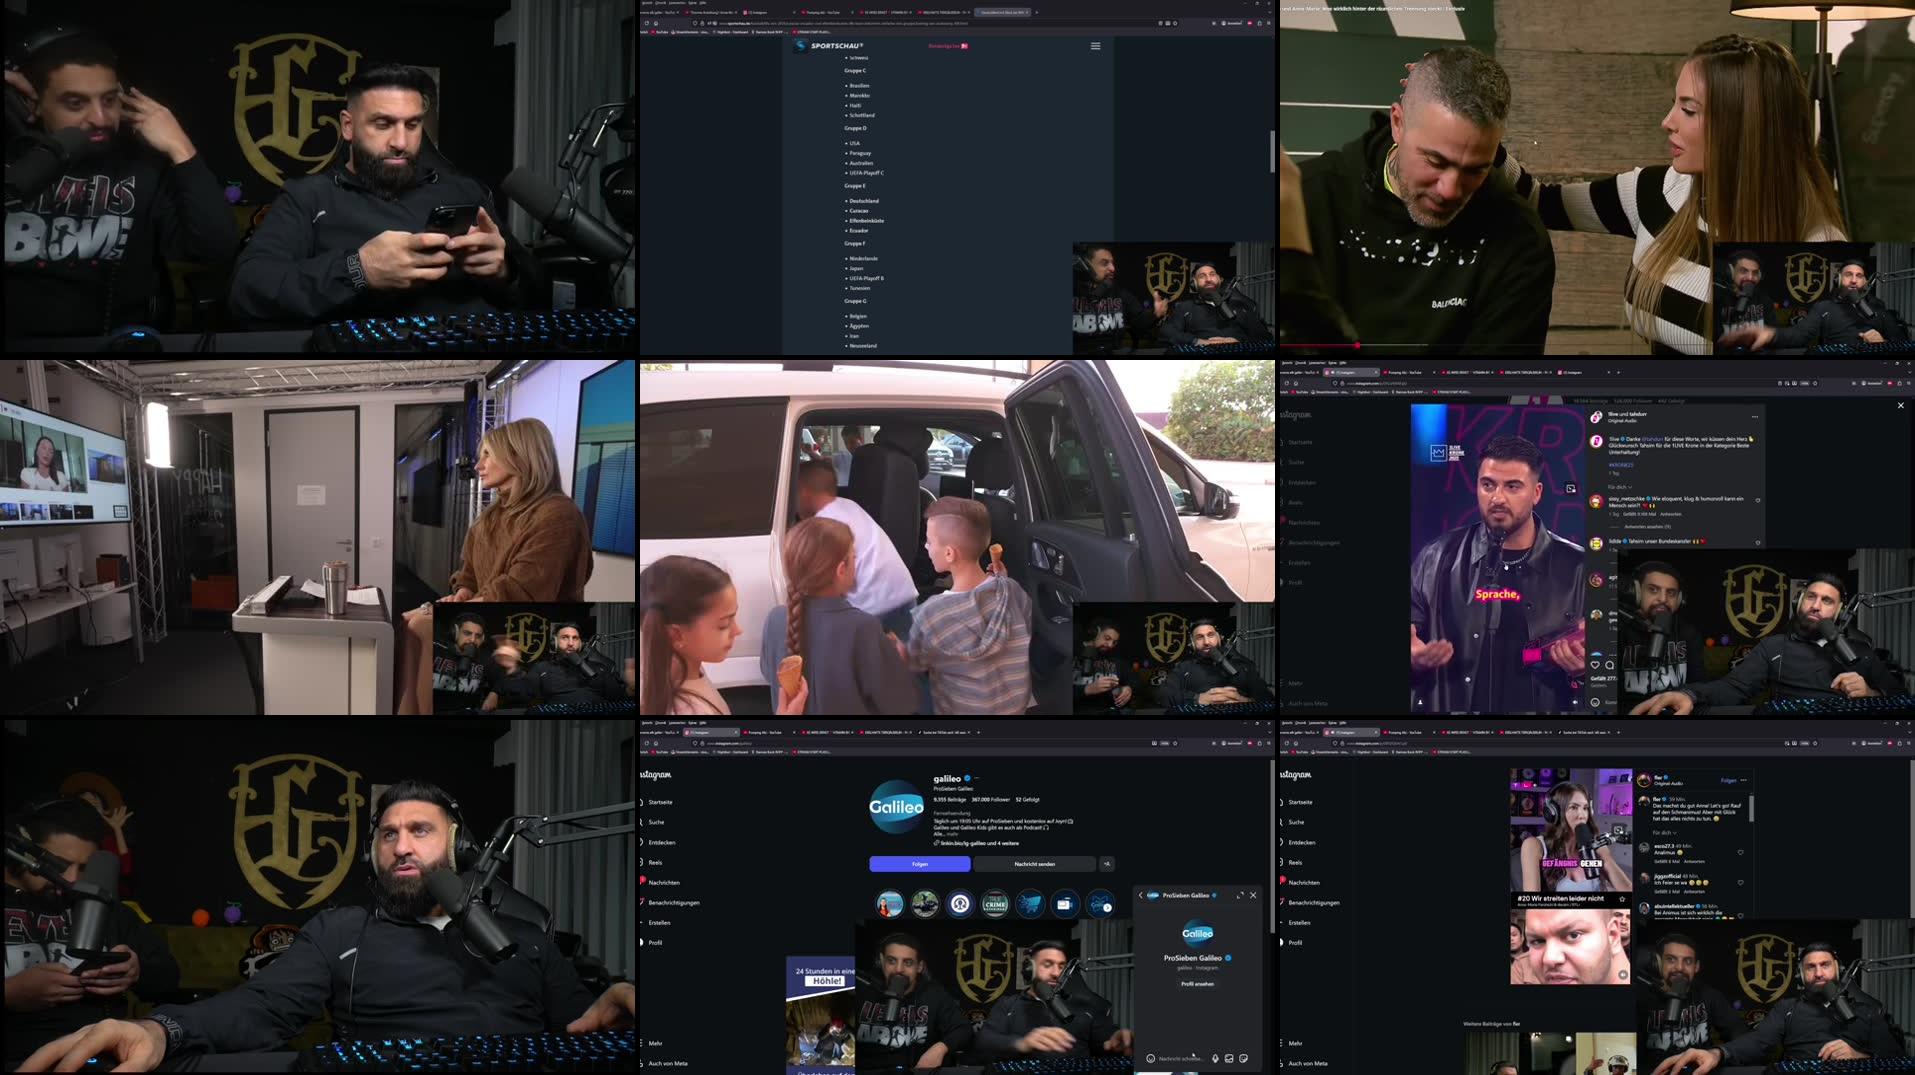The height and width of the screenshot is (1075, 1915).
Task: Click the image attach icon in Galileo chat
Action: point(1229,1058)
